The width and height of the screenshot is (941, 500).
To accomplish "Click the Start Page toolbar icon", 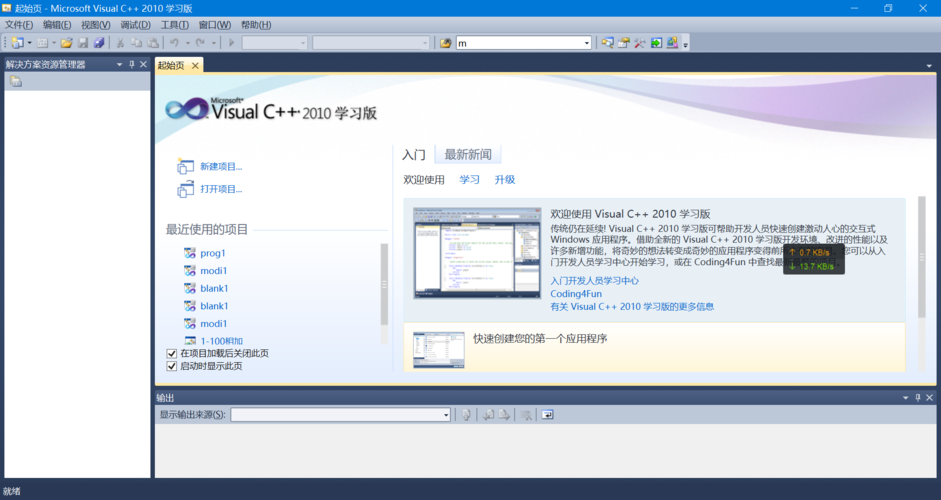I will click(x=656, y=43).
